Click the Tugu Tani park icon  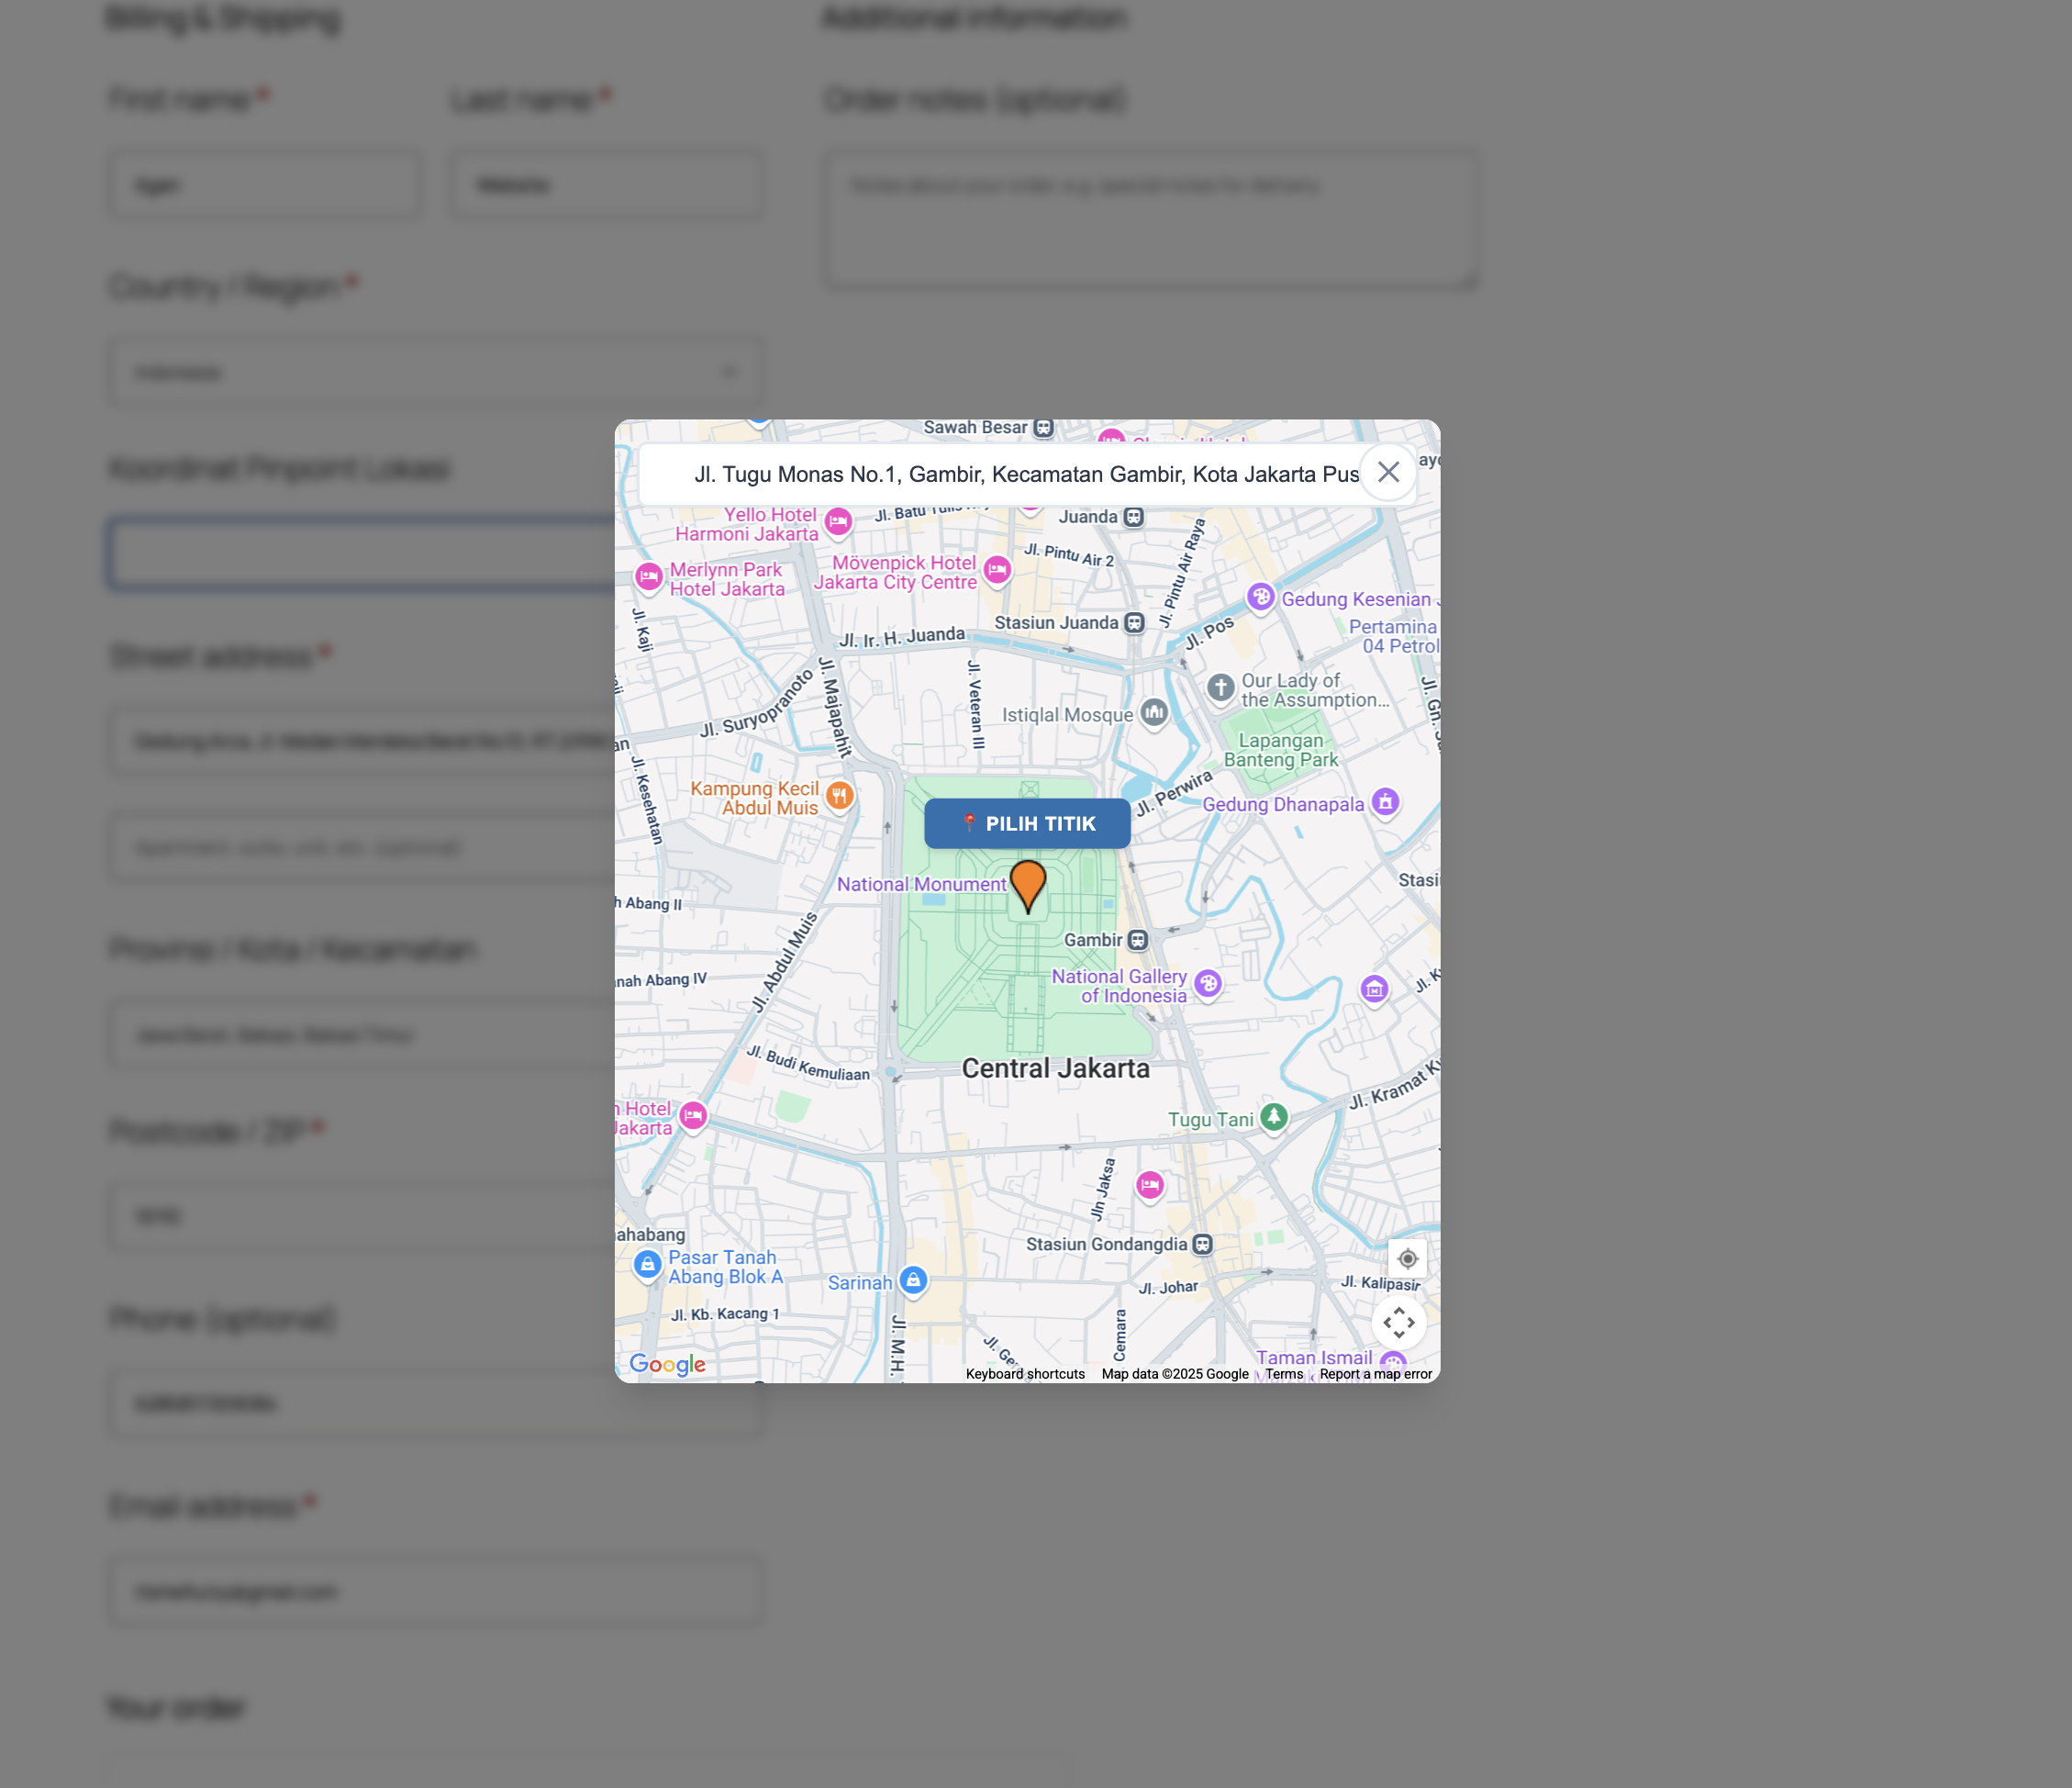coord(1273,1117)
